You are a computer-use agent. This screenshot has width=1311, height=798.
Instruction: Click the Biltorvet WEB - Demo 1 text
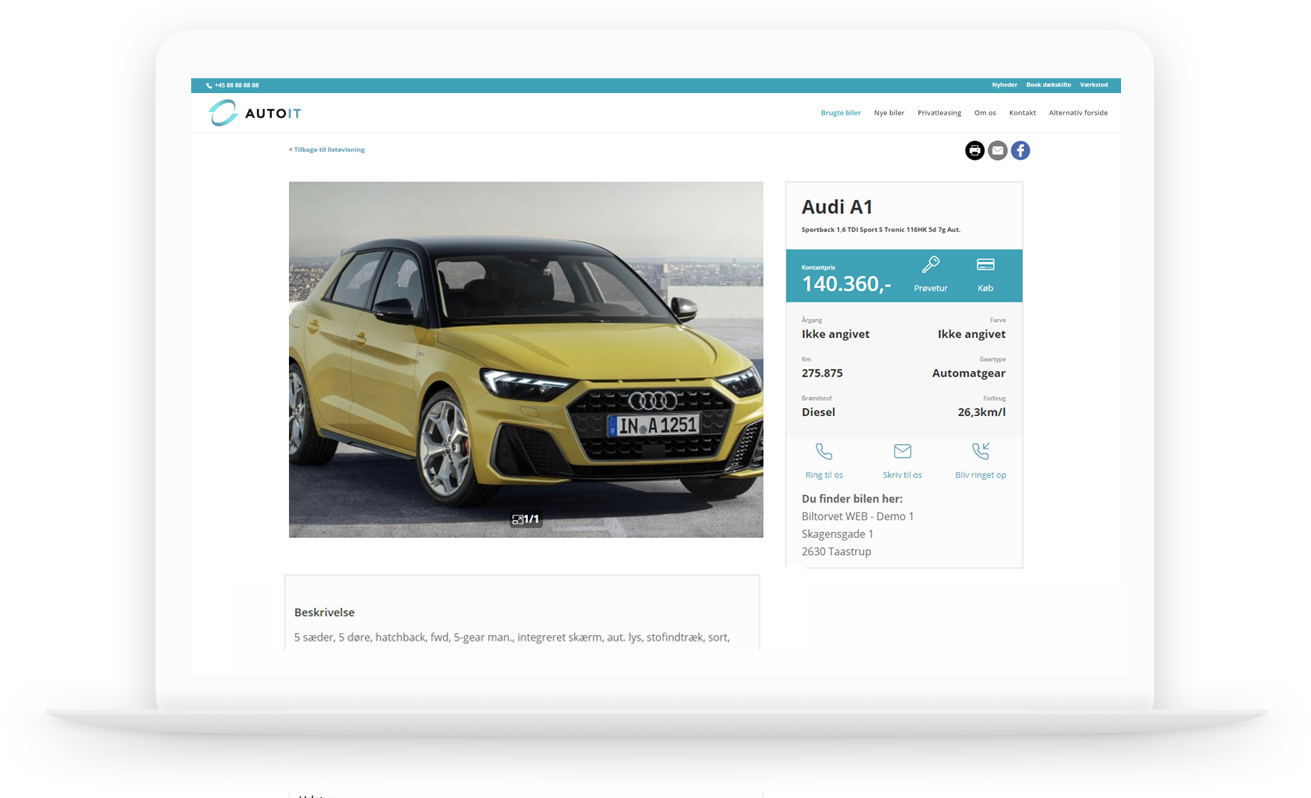click(857, 517)
